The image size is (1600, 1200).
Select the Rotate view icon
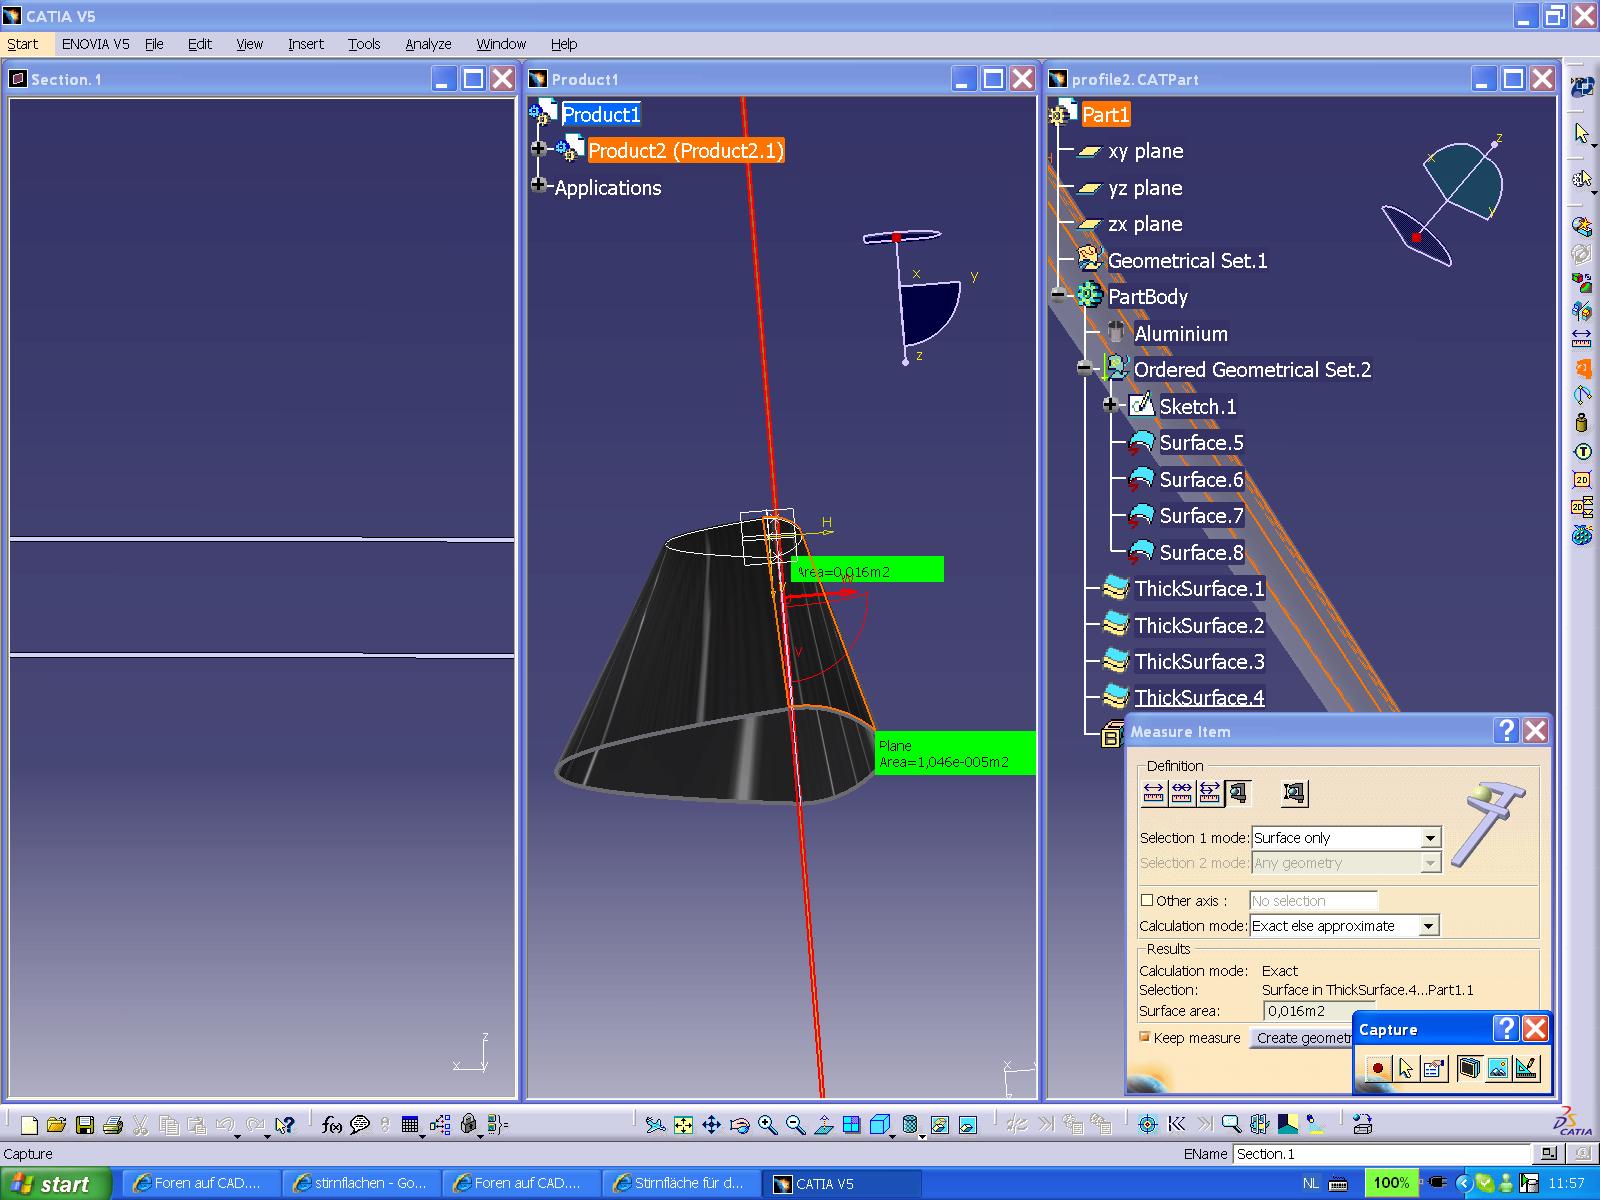(x=739, y=1125)
